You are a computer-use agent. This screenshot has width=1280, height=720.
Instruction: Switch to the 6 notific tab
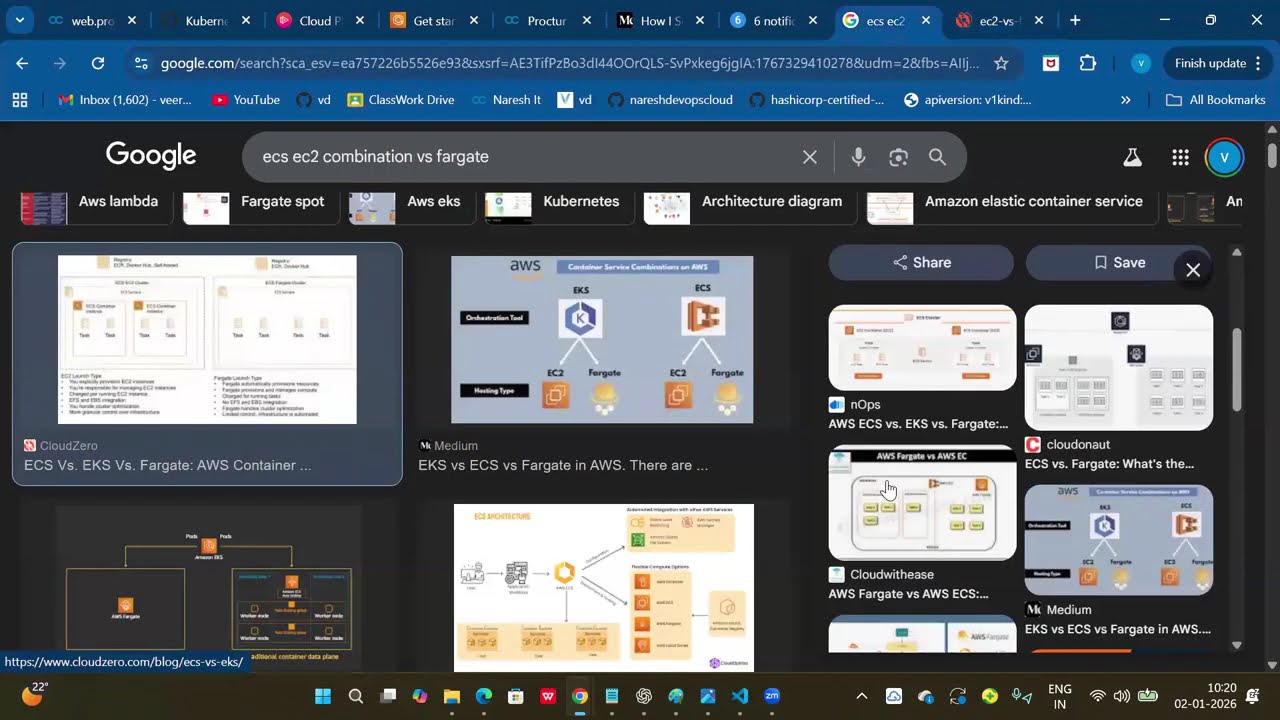pyautogui.click(x=776, y=20)
